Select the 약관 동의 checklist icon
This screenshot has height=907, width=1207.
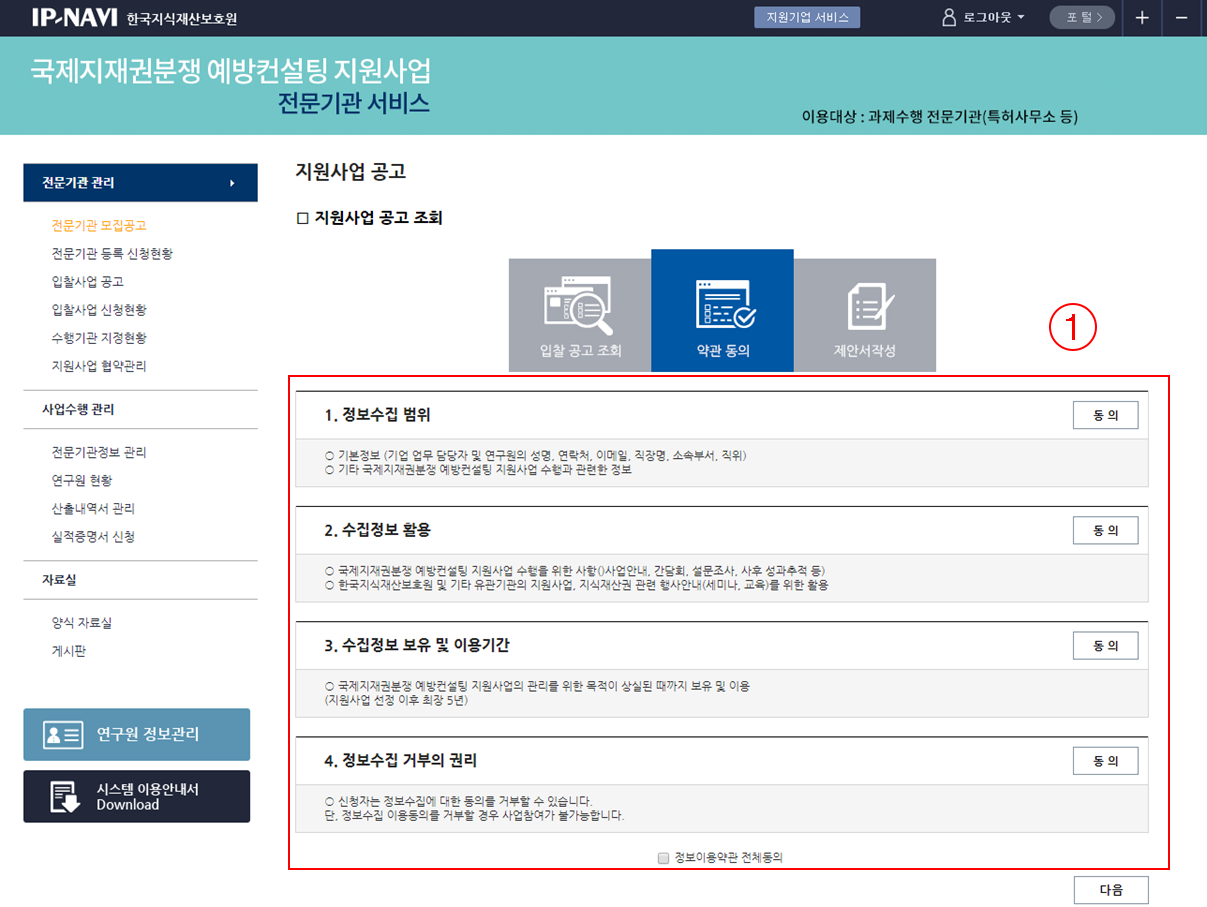click(723, 304)
